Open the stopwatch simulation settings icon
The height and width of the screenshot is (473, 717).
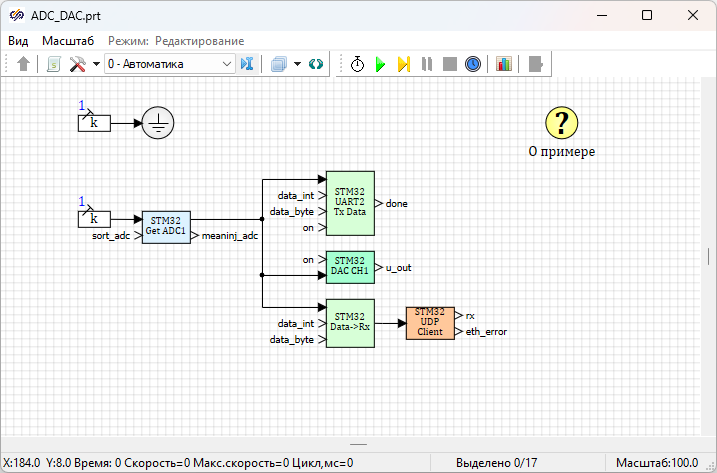tap(357, 64)
